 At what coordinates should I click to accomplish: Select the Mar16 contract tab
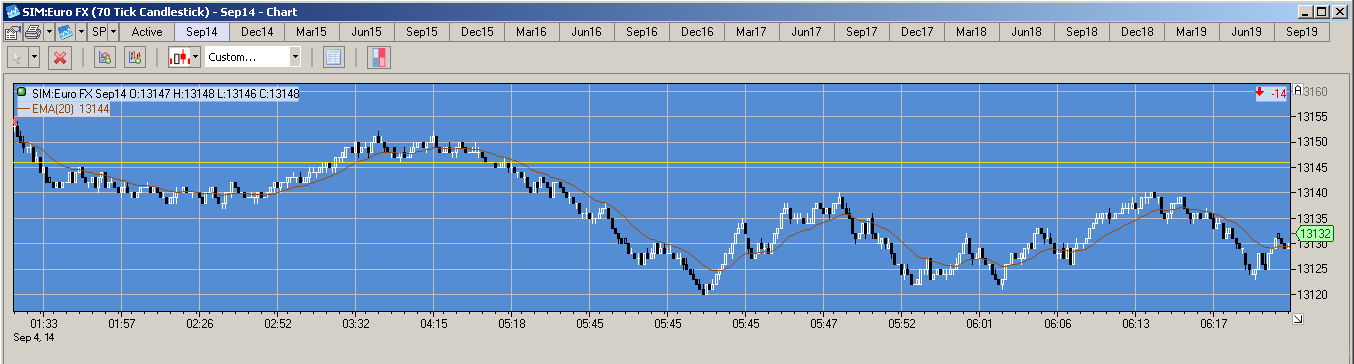[532, 31]
